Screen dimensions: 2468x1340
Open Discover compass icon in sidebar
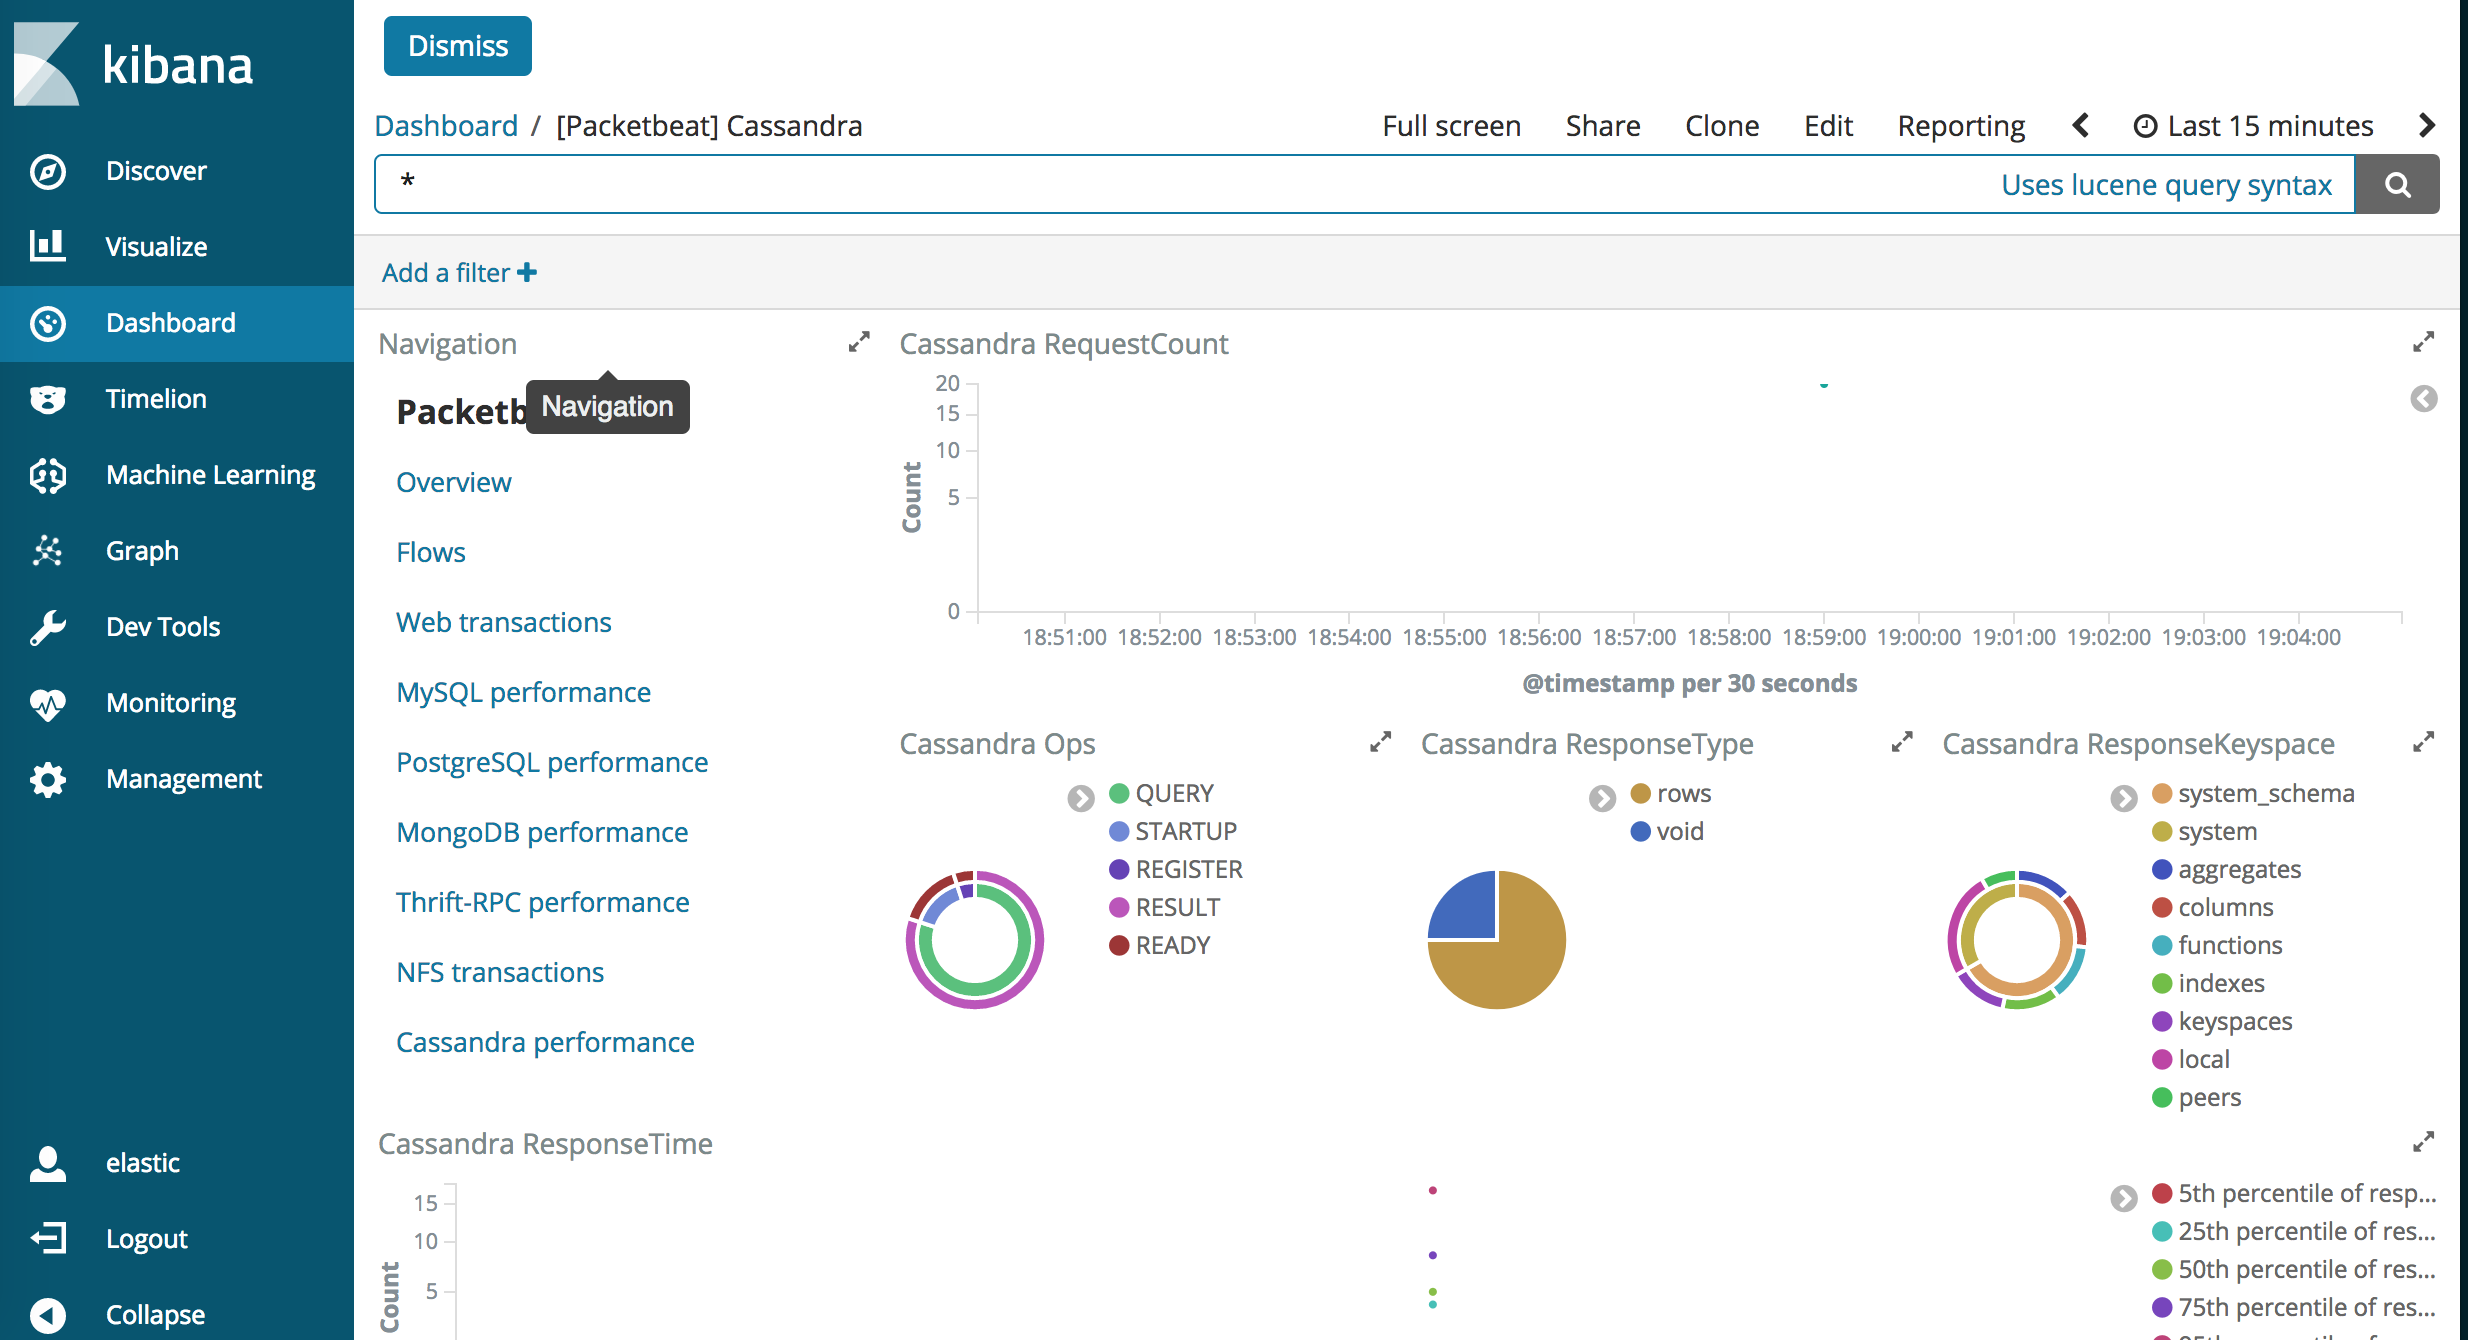[47, 171]
